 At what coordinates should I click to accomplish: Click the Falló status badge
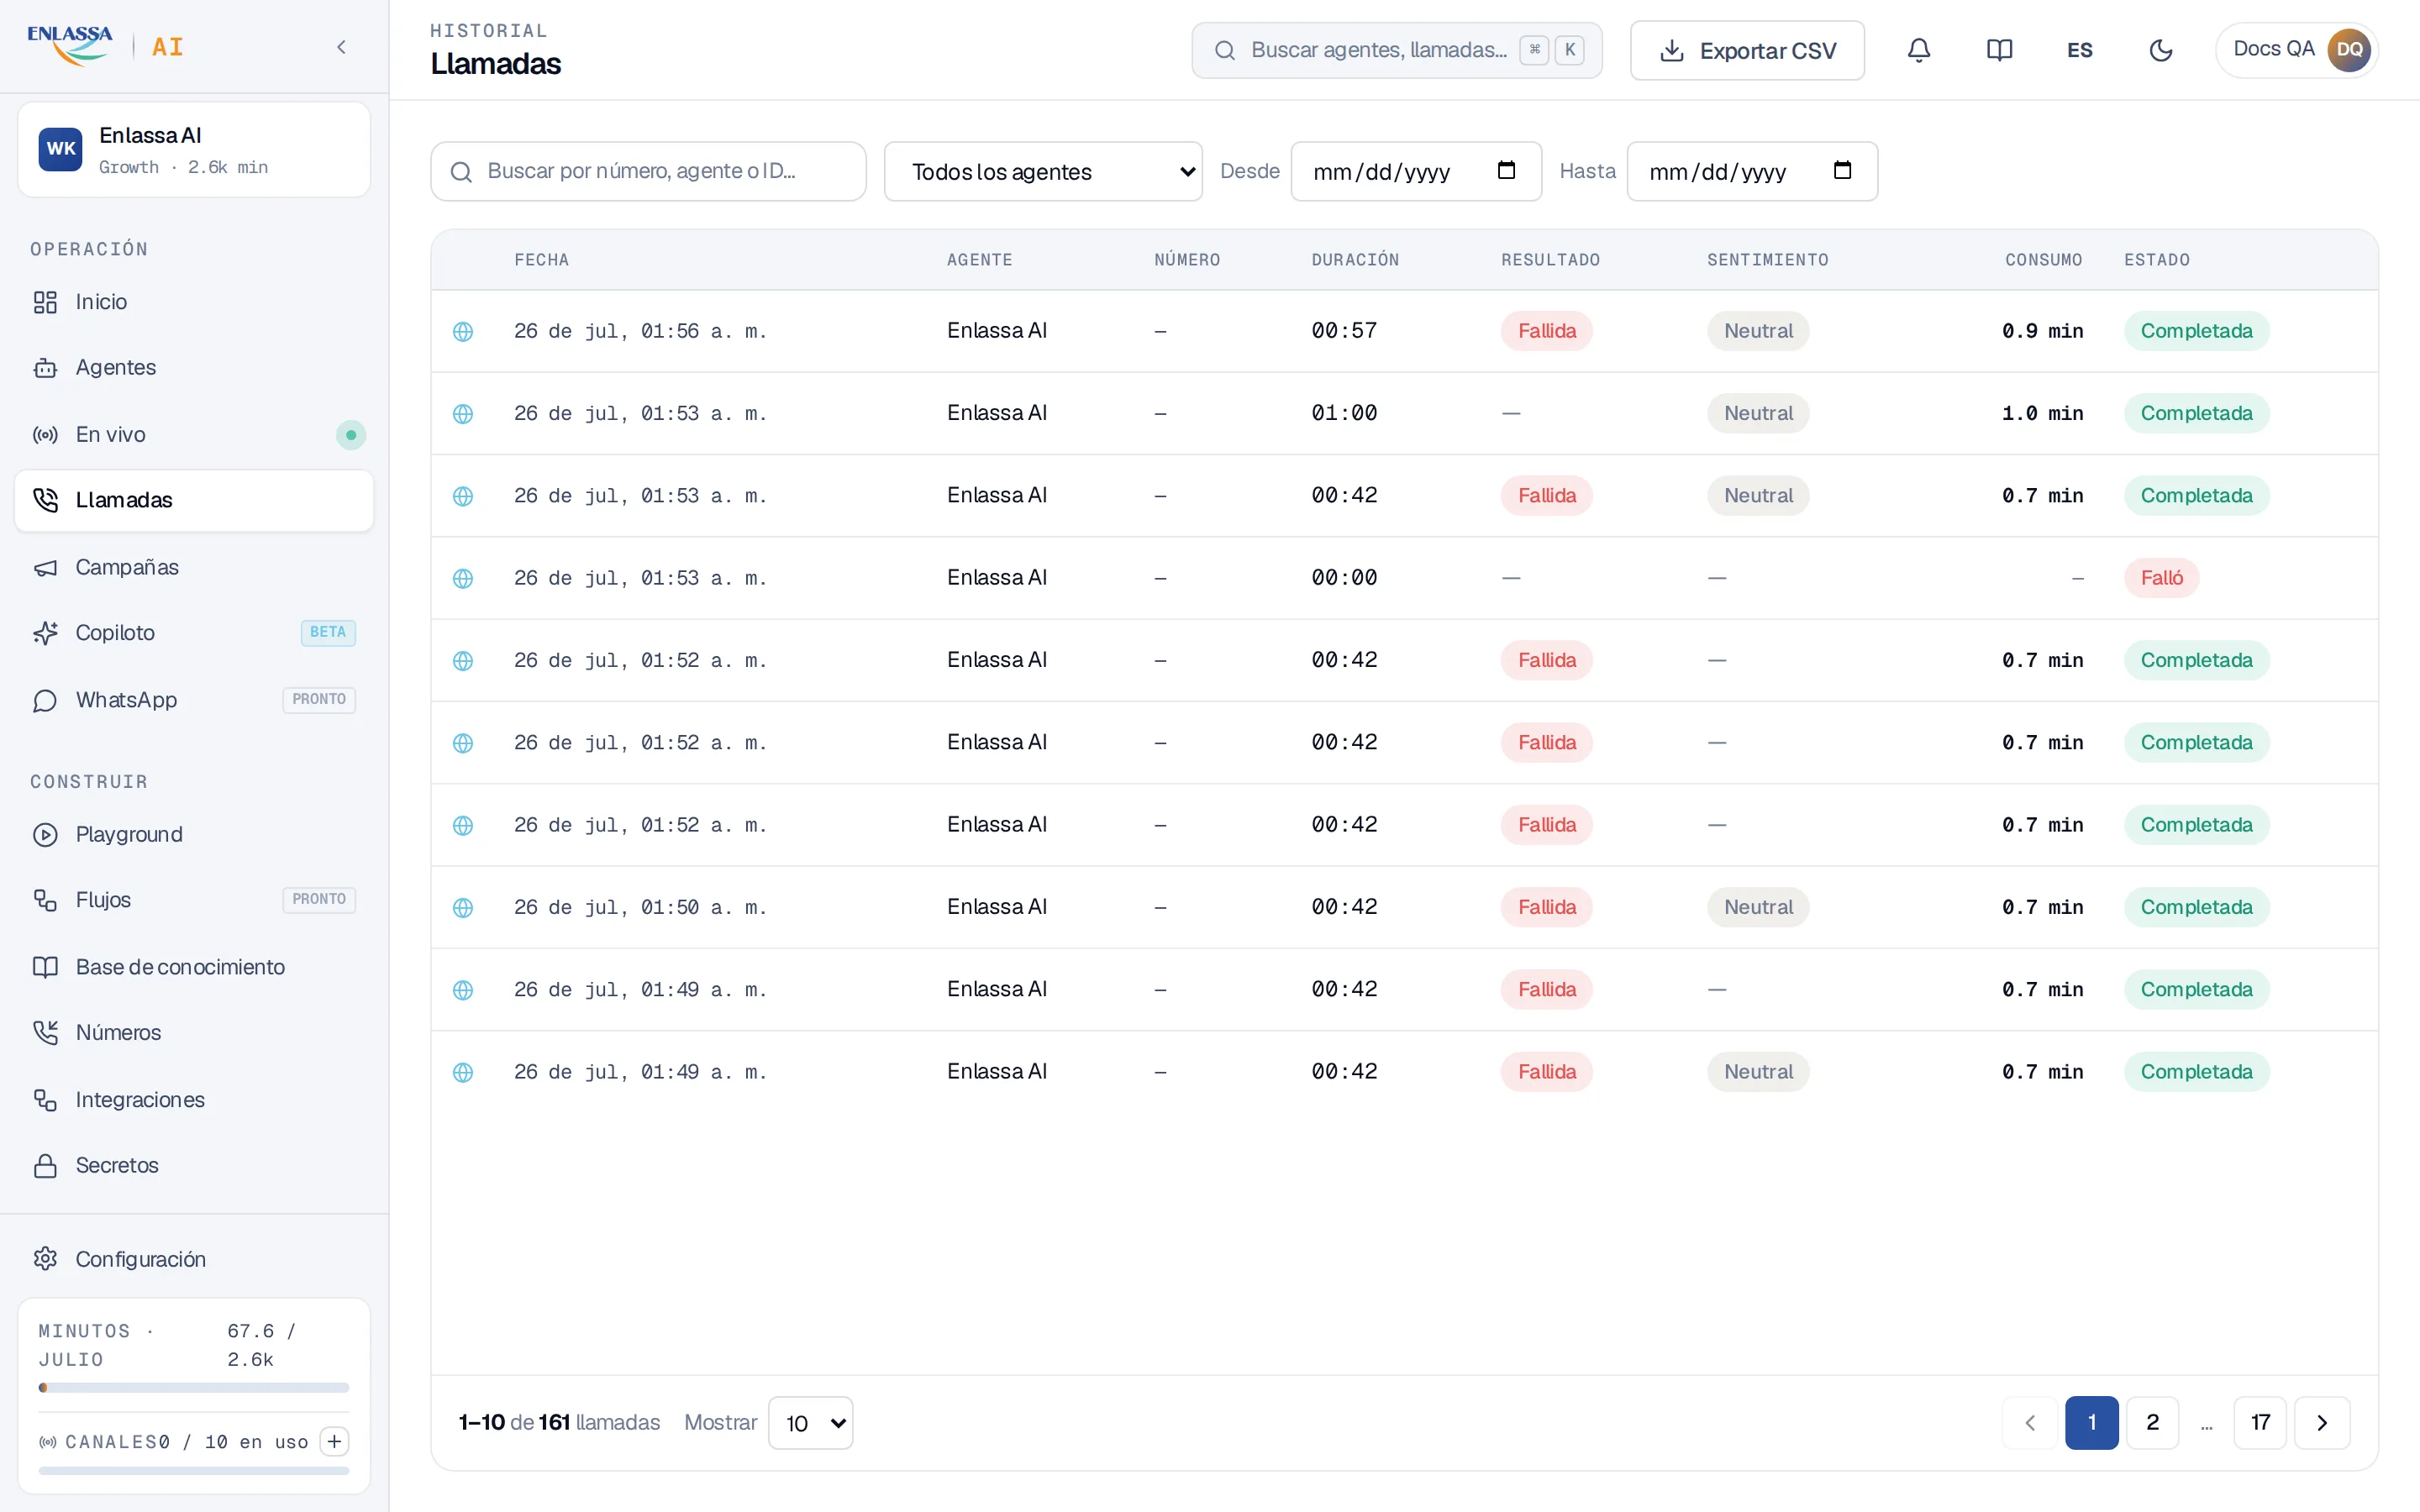coord(2161,578)
